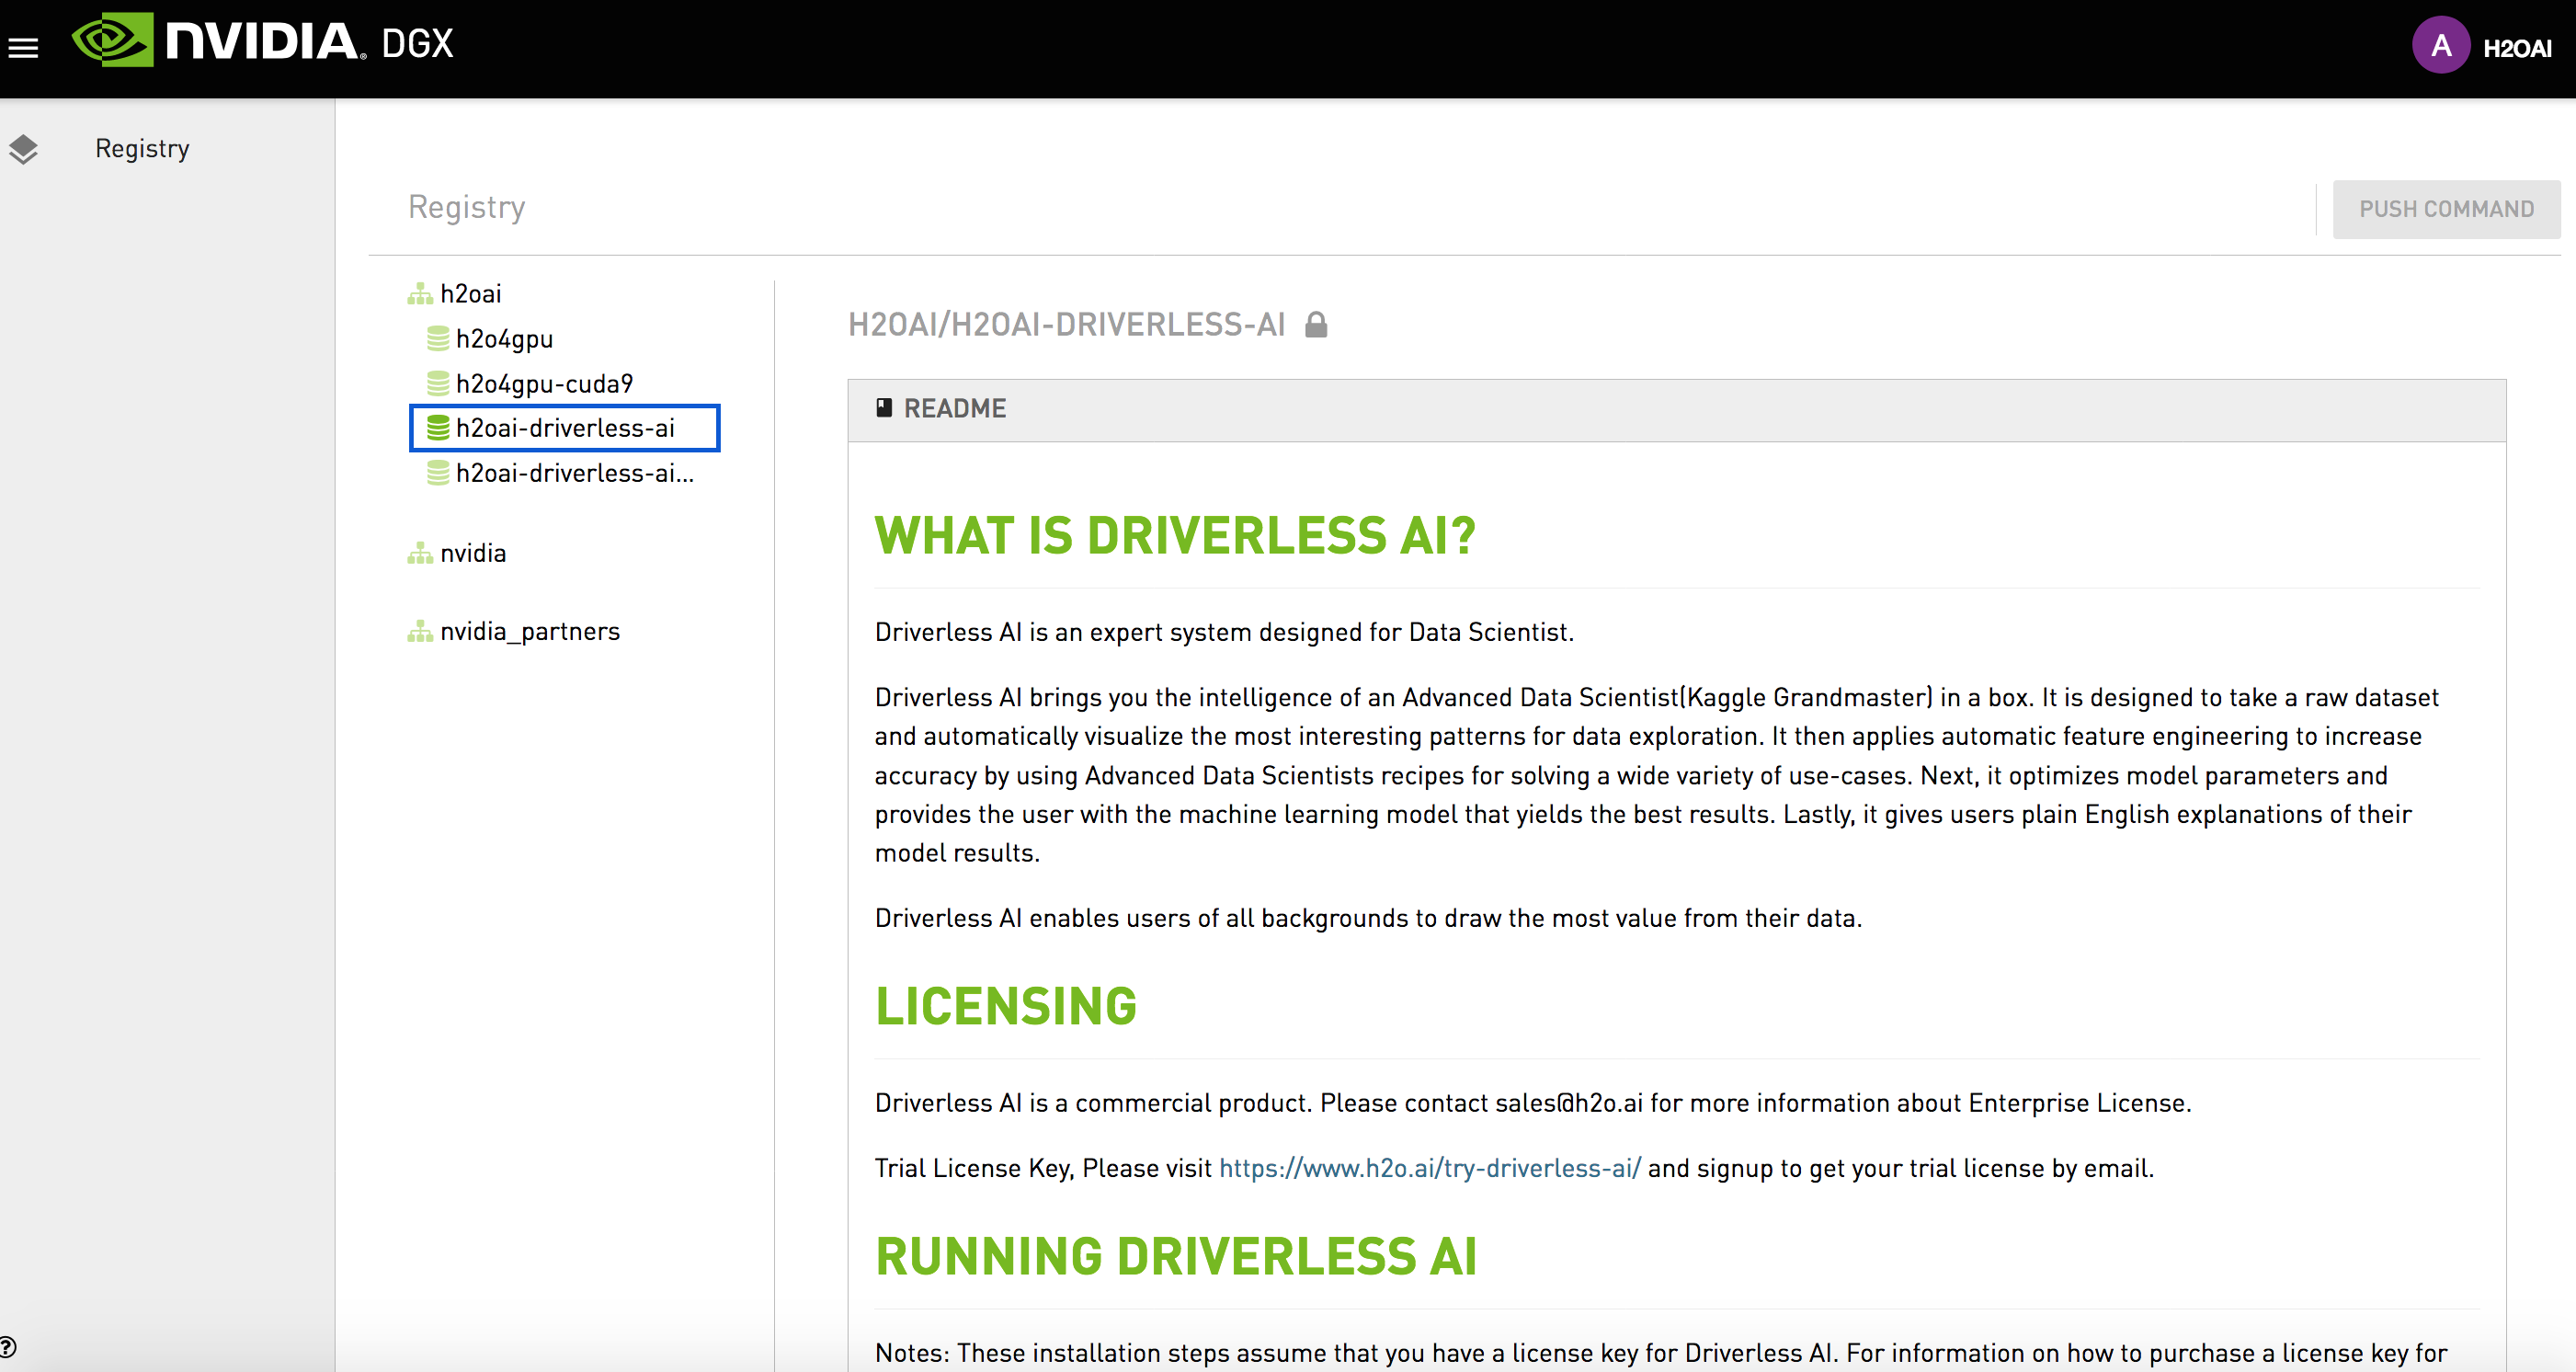2576x1372 pixels.
Task: Select the truncated h2oai-driverless-ai... repository
Action: (574, 473)
